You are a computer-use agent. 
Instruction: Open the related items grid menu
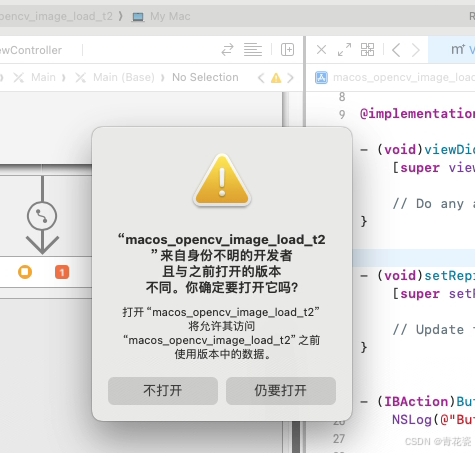[367, 50]
